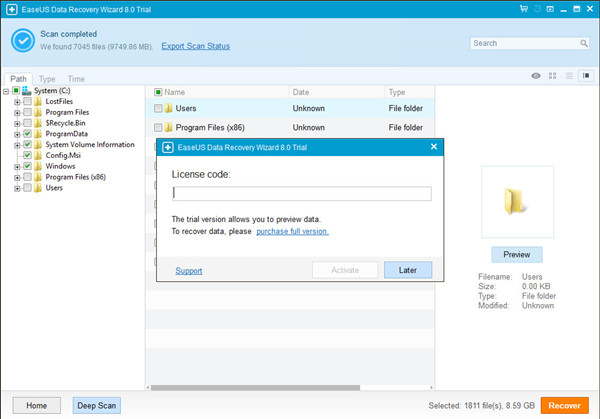Expand the $Recycle.Bin tree node
Viewport: 600px width, 419px height.
17,124
